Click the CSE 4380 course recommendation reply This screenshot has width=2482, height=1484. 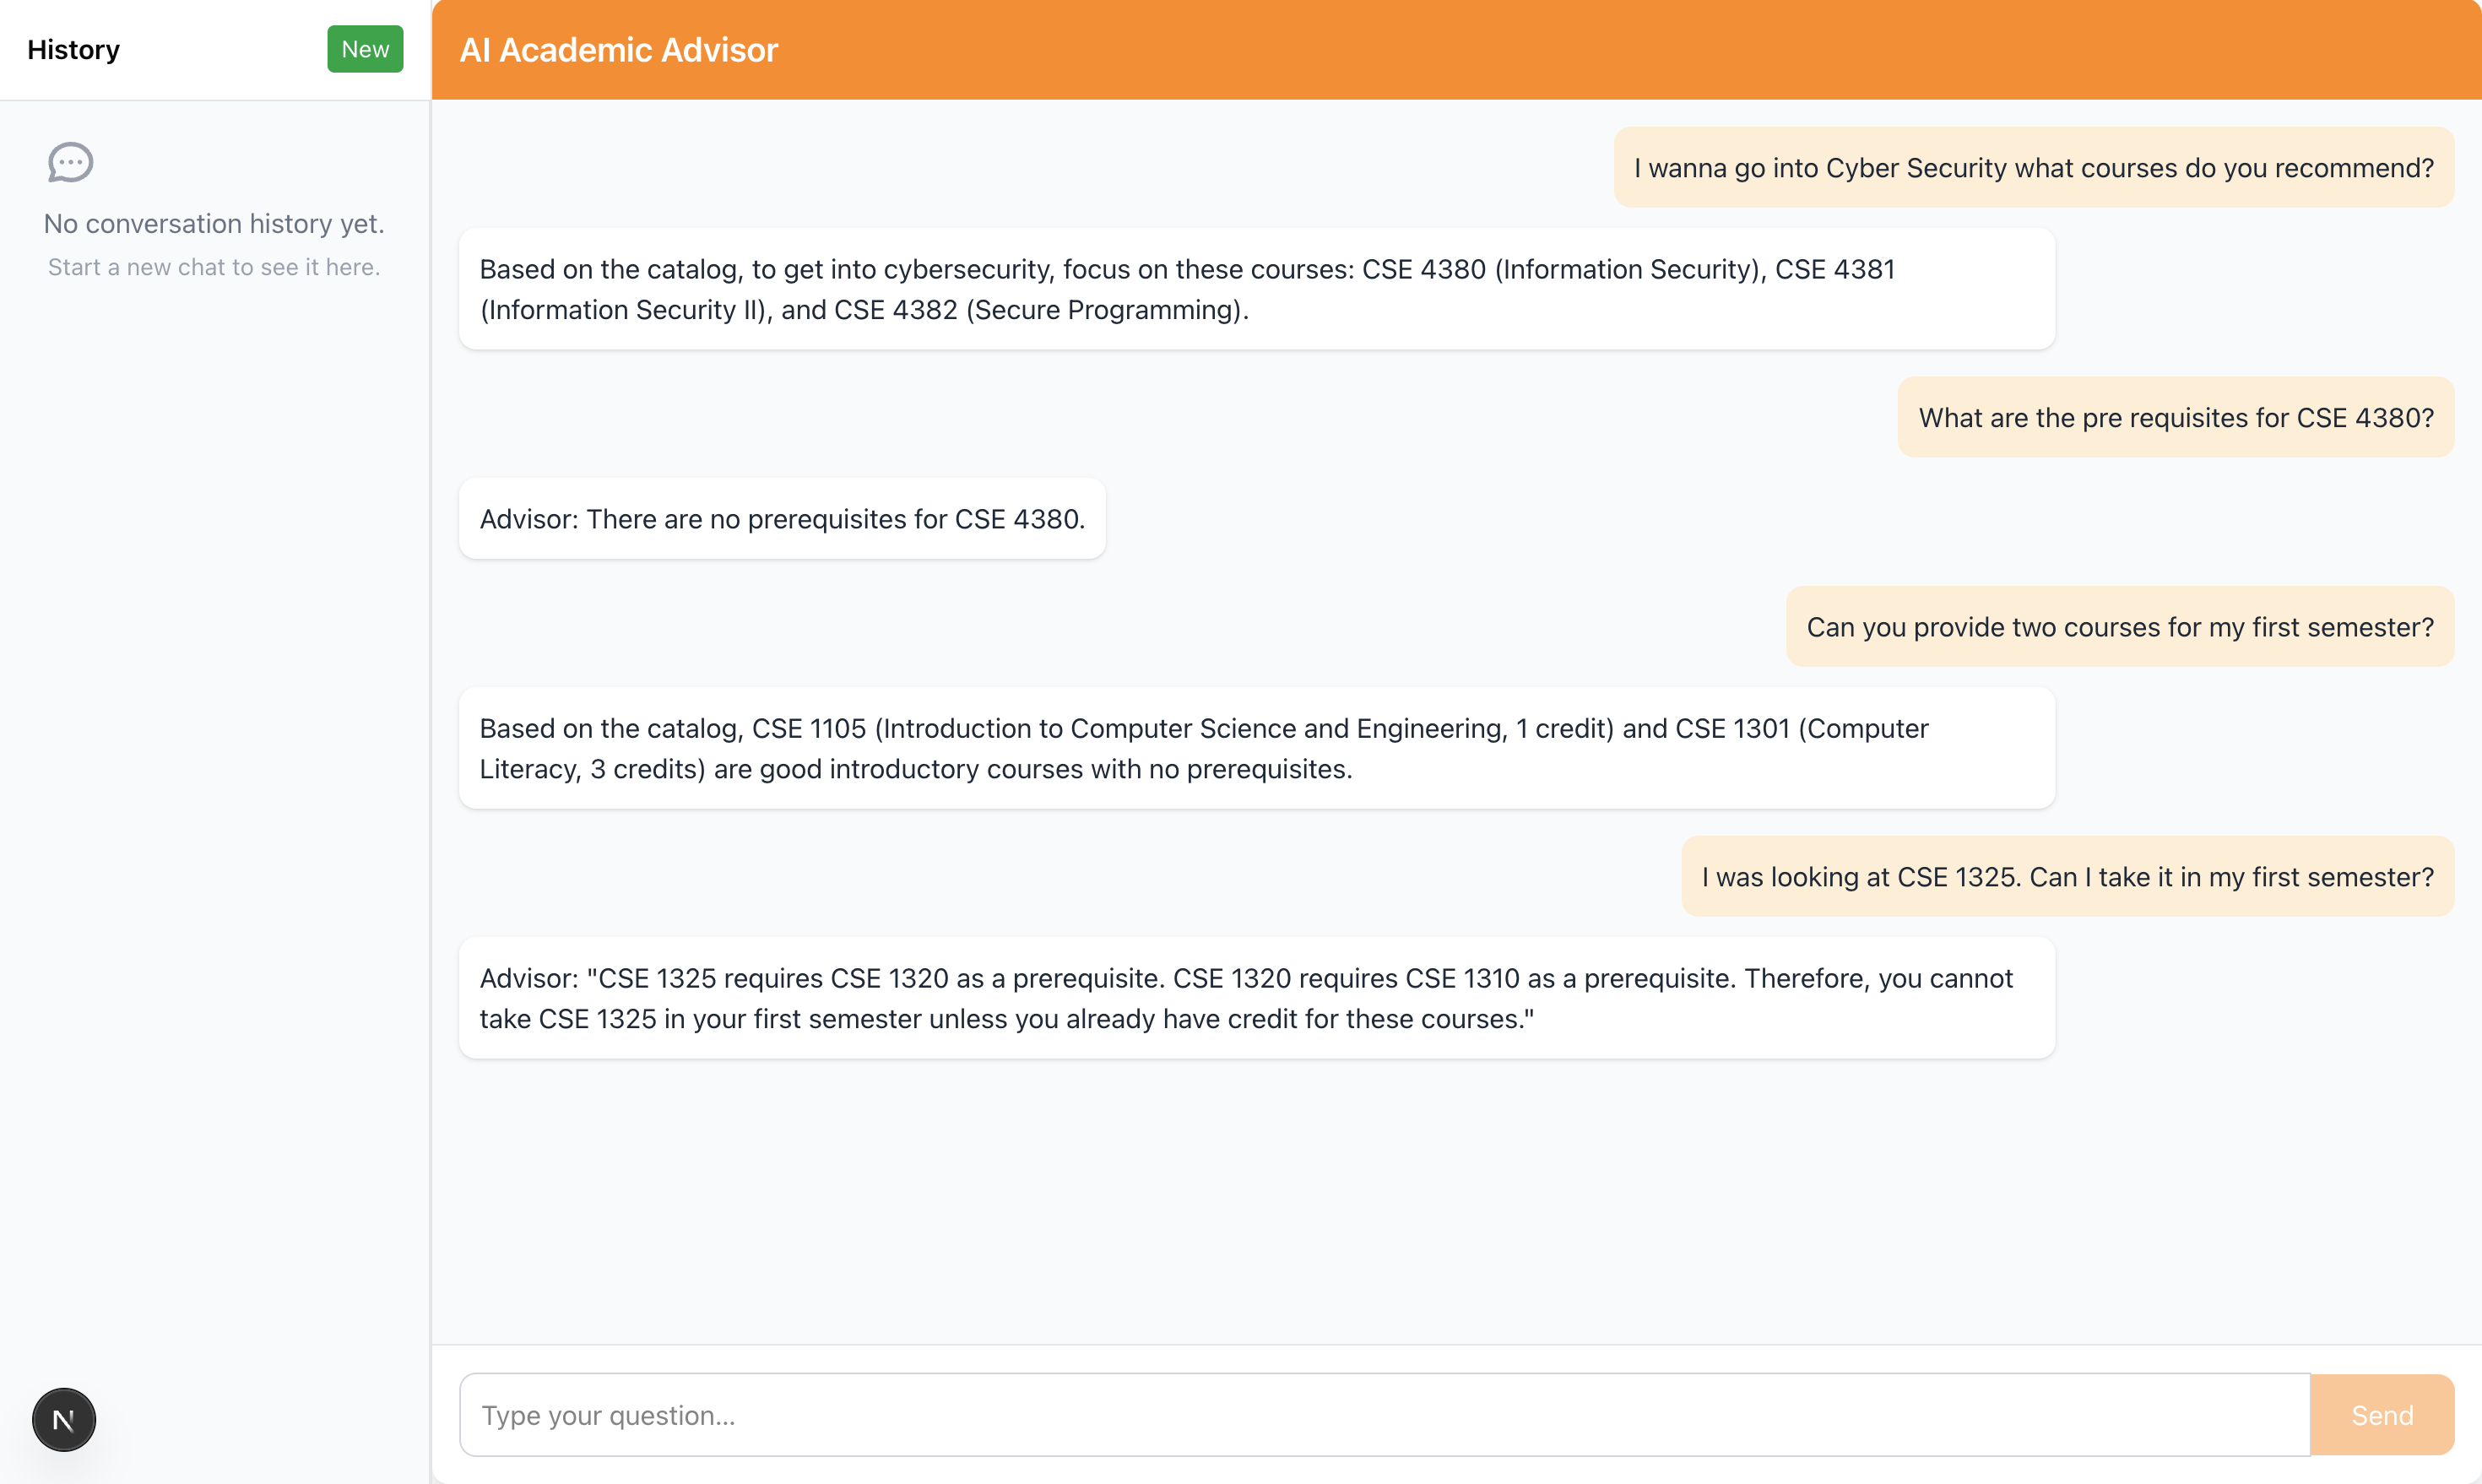click(x=1256, y=289)
